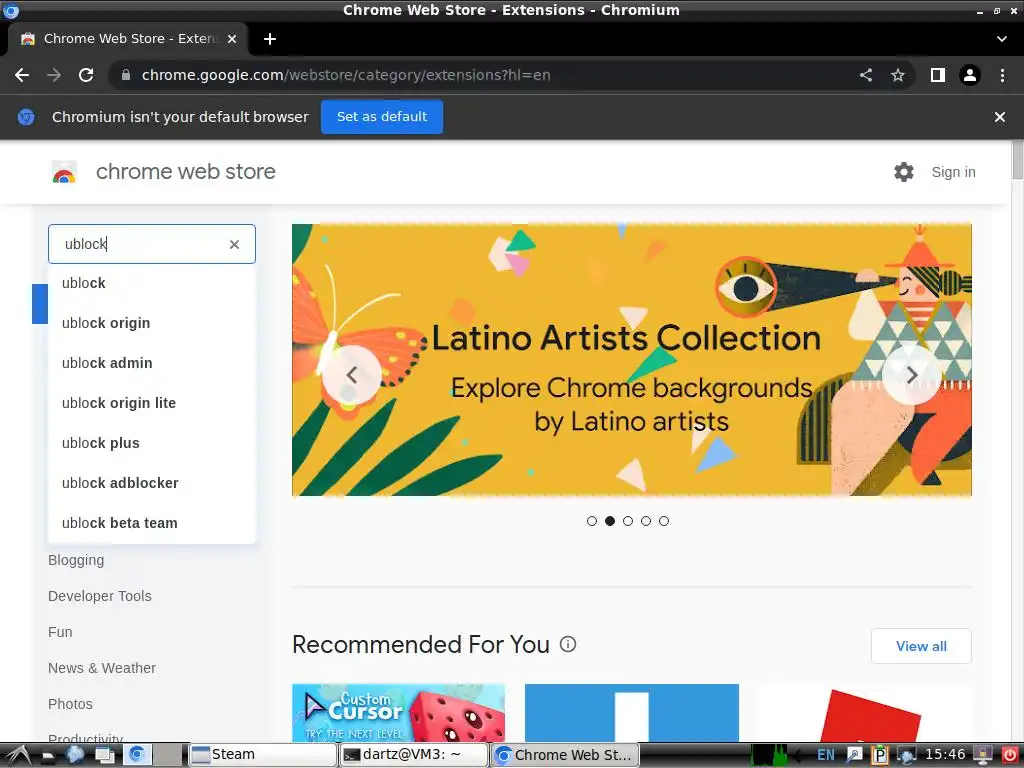The image size is (1024, 768).
Task: Click the taskbar clock showing 15:46
Action: [x=945, y=755]
